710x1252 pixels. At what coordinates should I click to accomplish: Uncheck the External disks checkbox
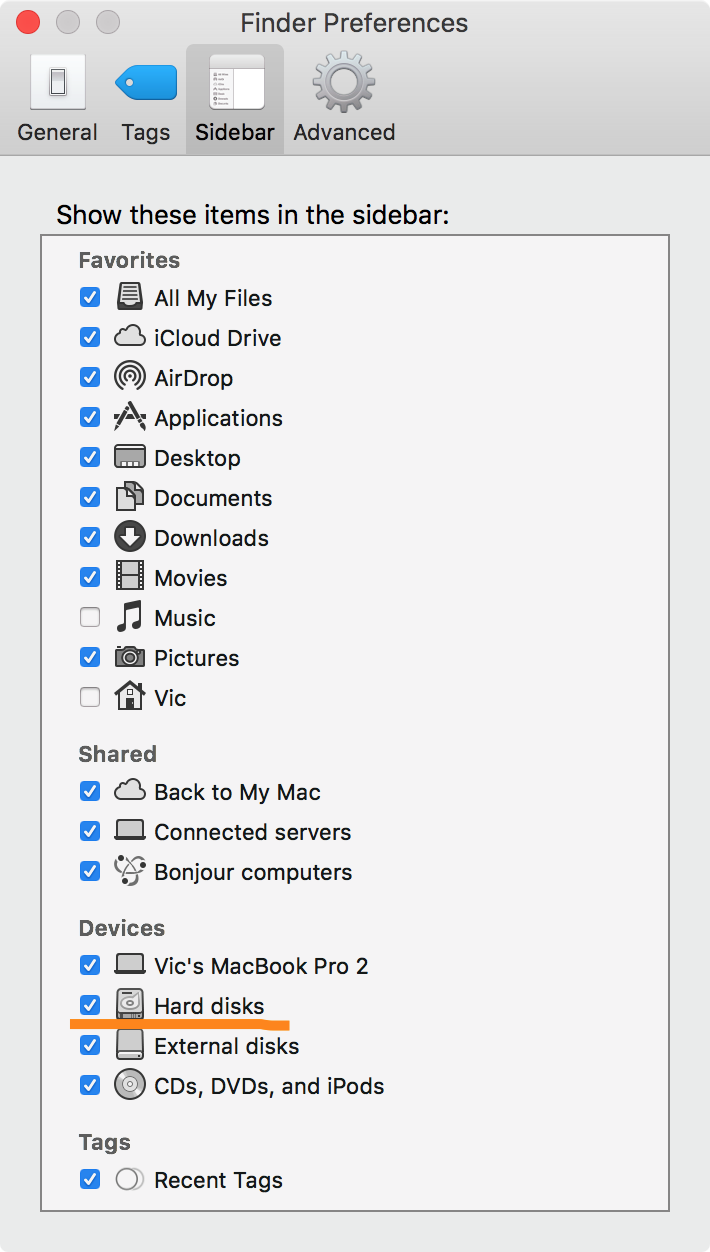(x=90, y=1045)
